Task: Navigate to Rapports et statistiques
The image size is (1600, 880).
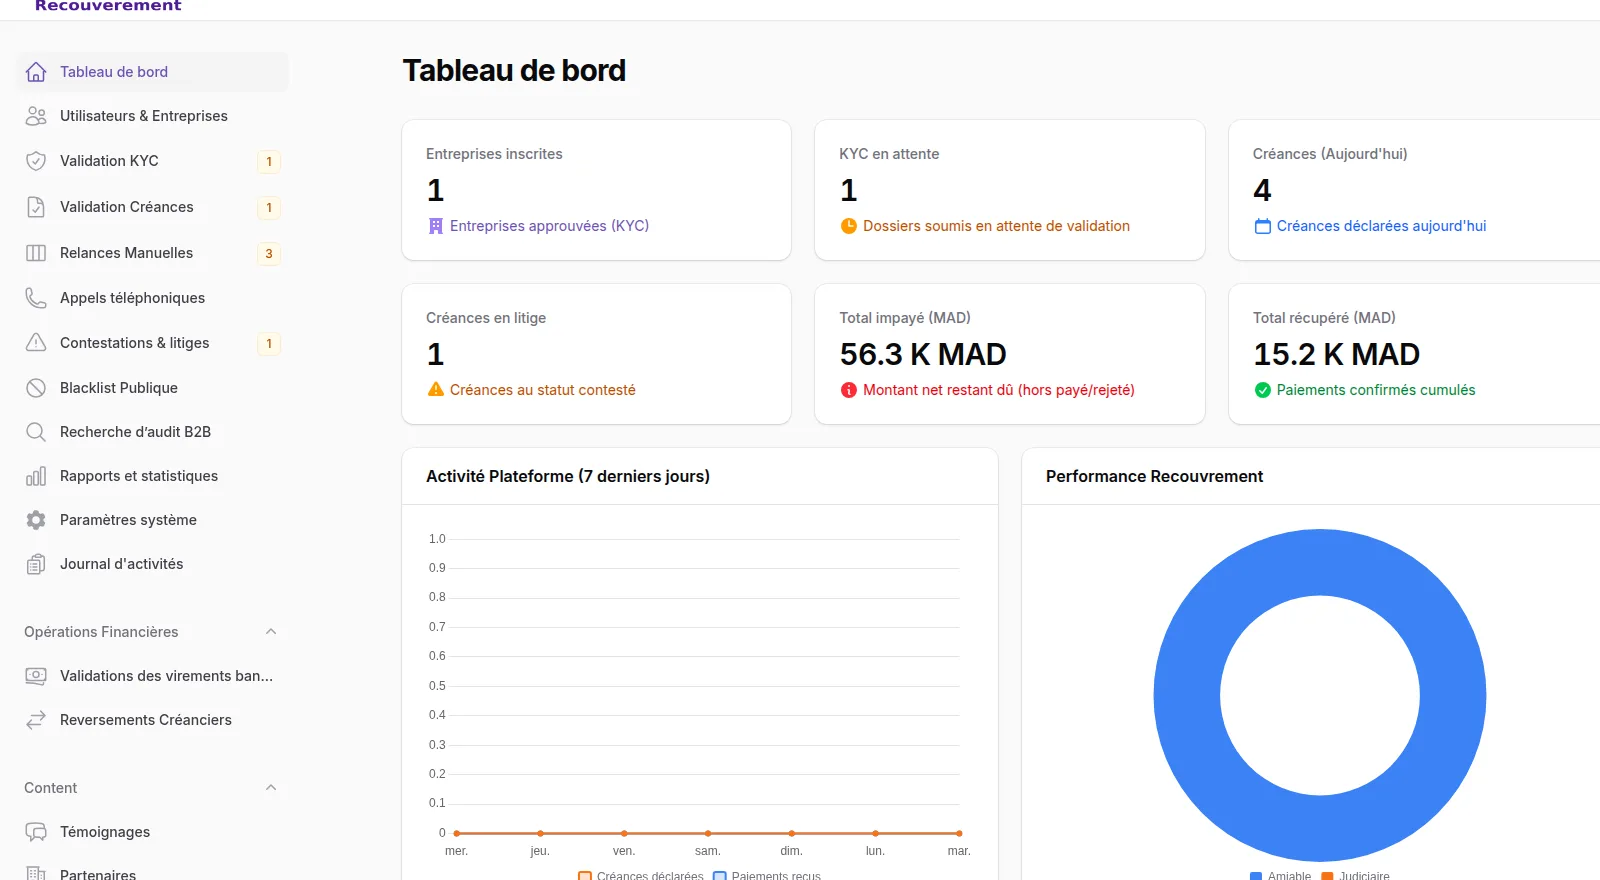Action: click(153, 476)
